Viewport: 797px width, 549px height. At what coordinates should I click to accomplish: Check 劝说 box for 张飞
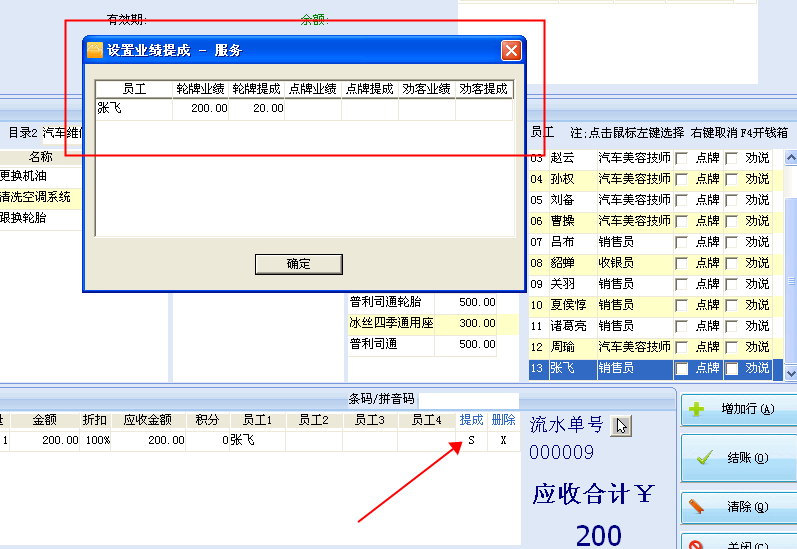tap(731, 368)
